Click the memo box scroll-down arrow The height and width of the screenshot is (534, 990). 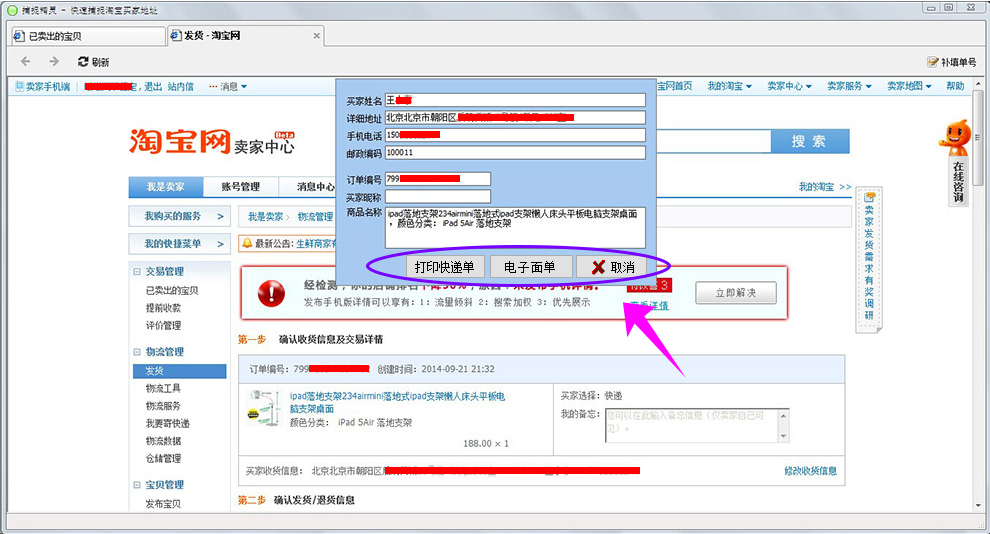click(x=784, y=436)
